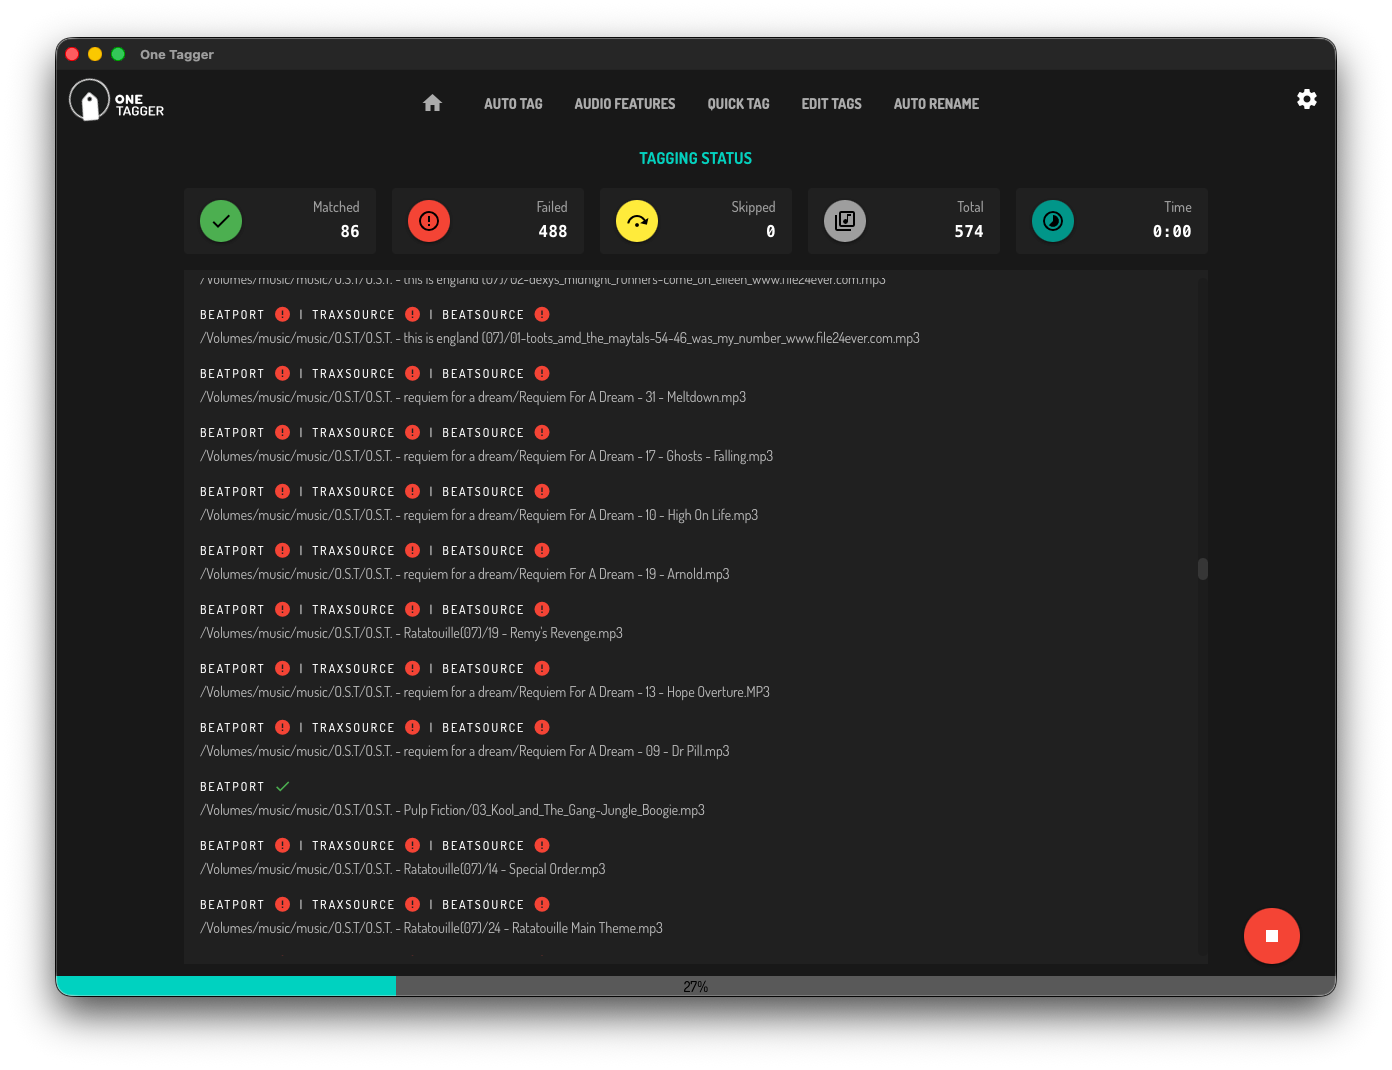Stop tagging with the red stop button
The width and height of the screenshot is (1392, 1070).
pyautogui.click(x=1271, y=936)
